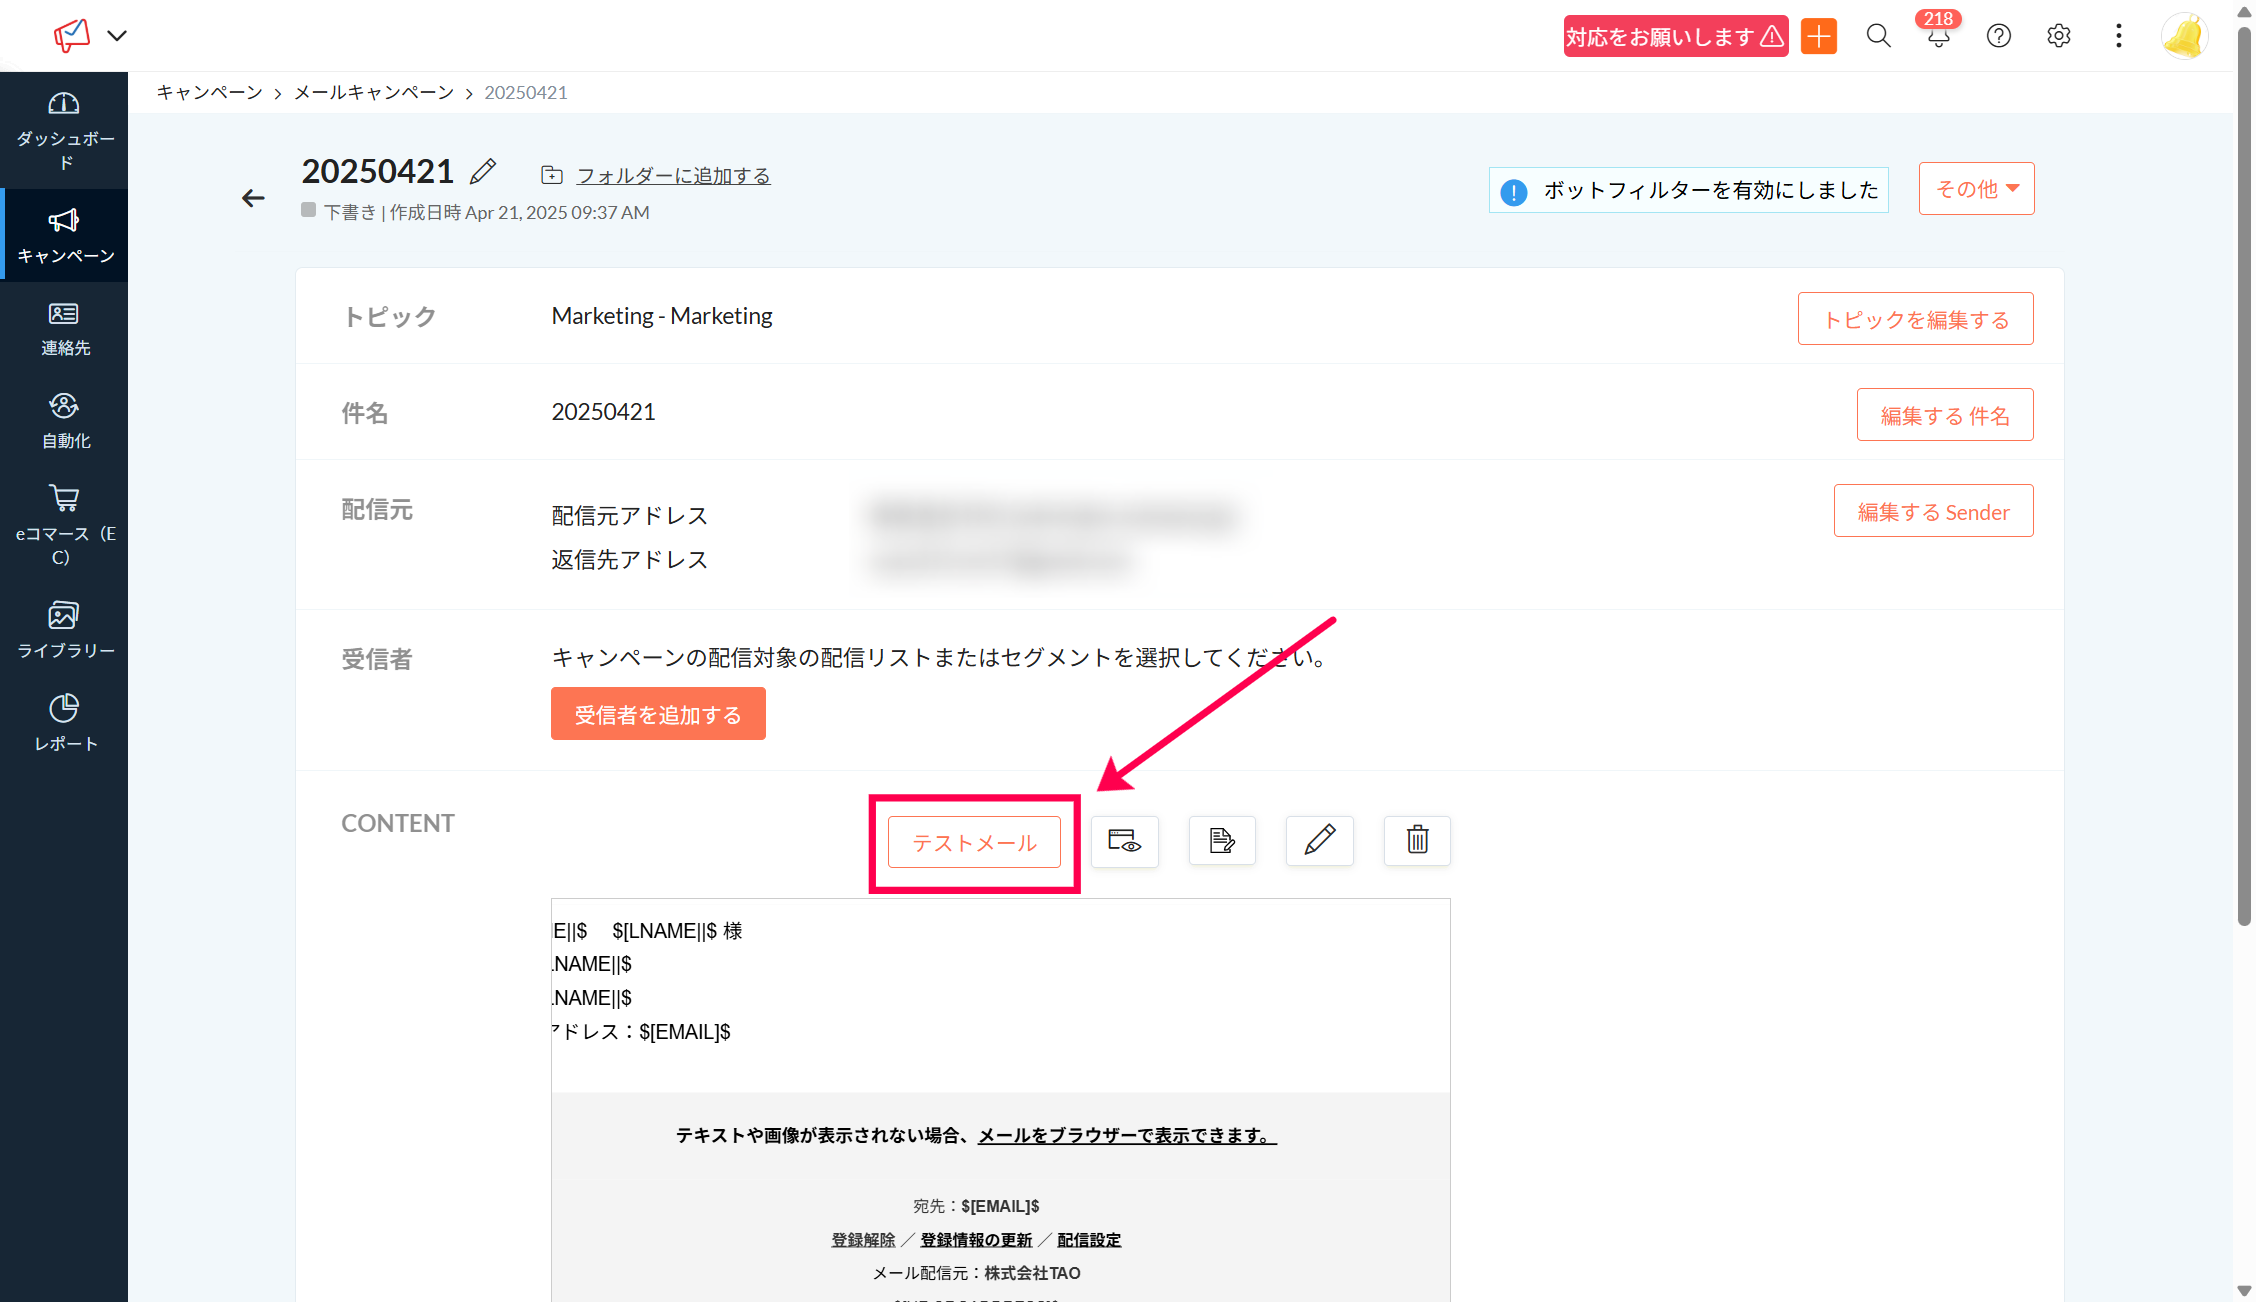Expand the その他 dropdown
This screenshot has height=1302, width=2256.
(x=1976, y=189)
